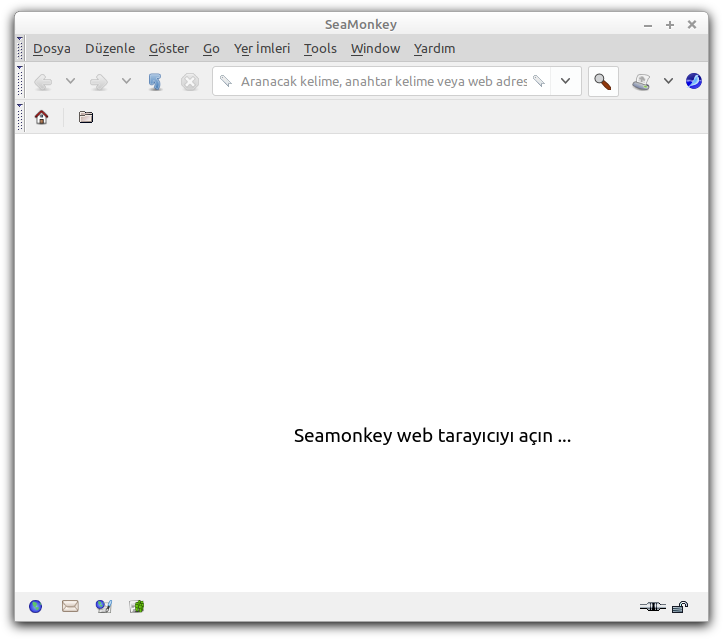
Task: Open the Bookmarks folder icon
Action: (86, 118)
